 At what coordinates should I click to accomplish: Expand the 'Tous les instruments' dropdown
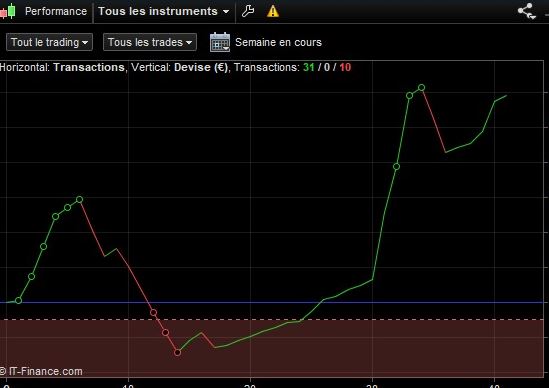(164, 11)
